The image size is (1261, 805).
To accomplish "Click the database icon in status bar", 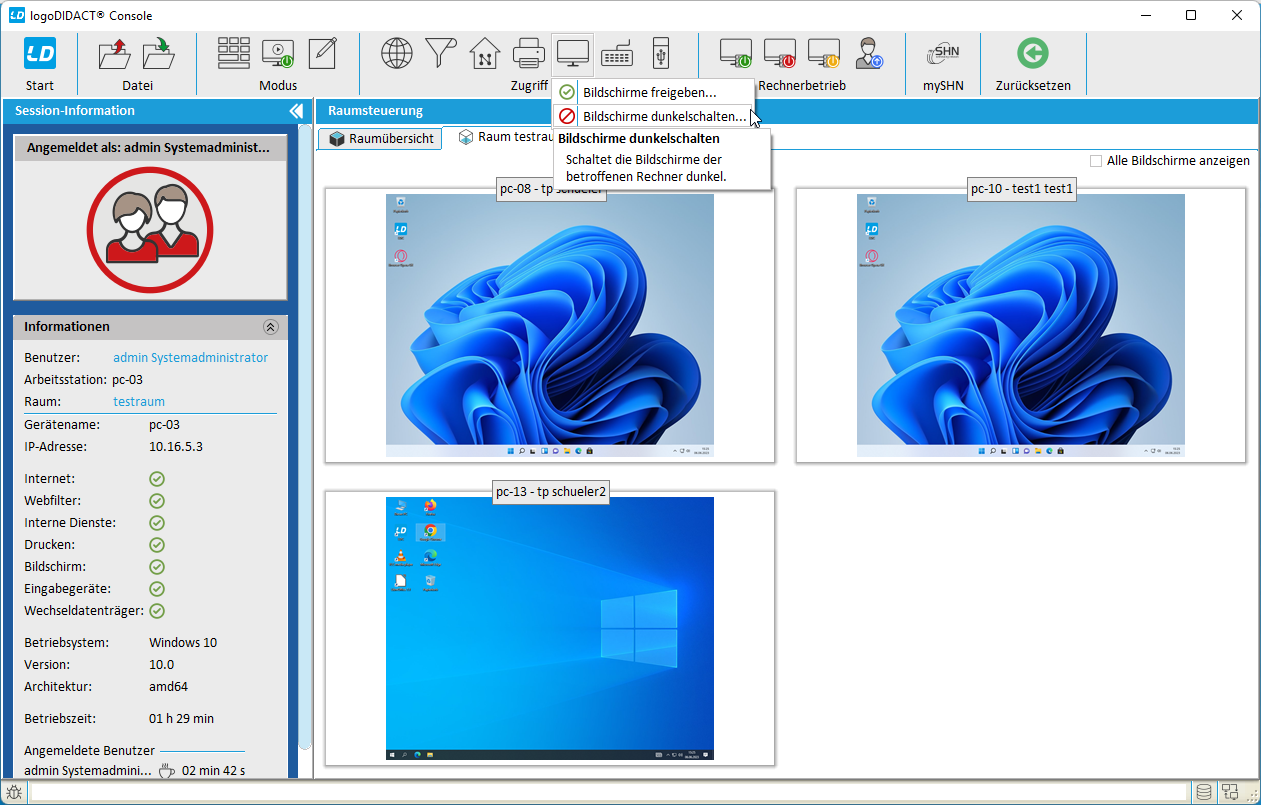I will [1204, 792].
